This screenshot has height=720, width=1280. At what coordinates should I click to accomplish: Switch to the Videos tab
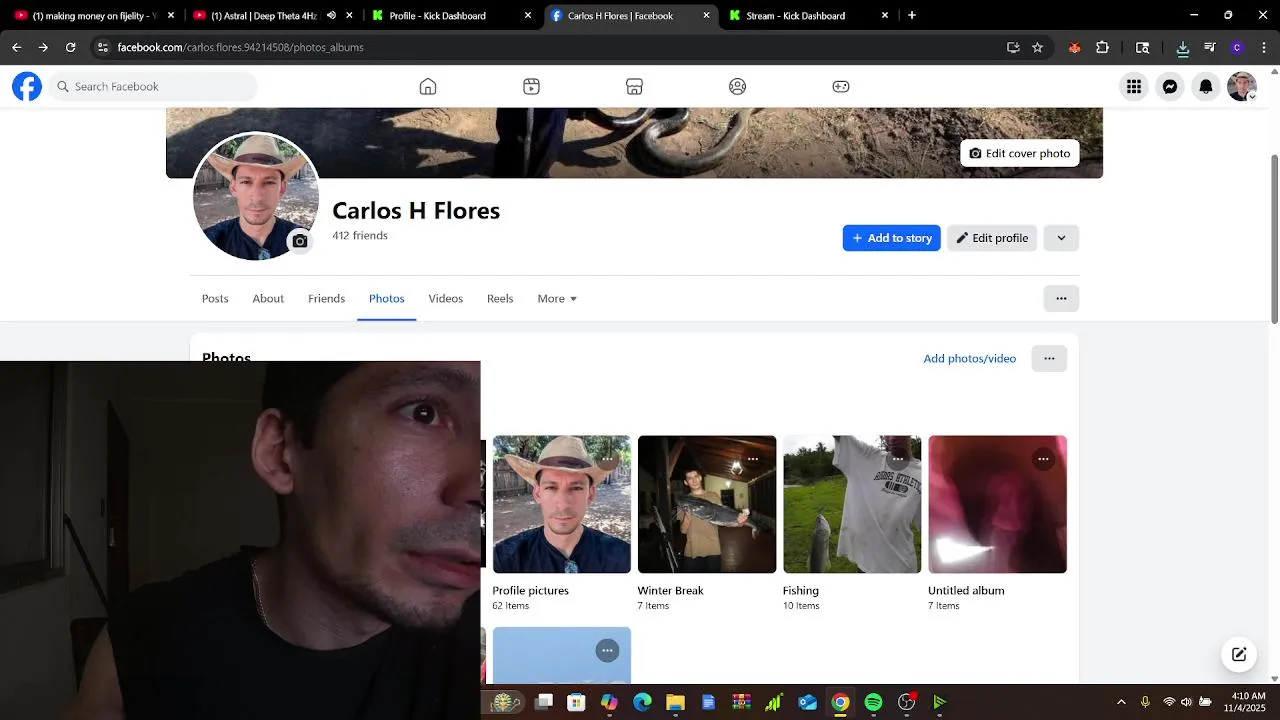click(445, 298)
